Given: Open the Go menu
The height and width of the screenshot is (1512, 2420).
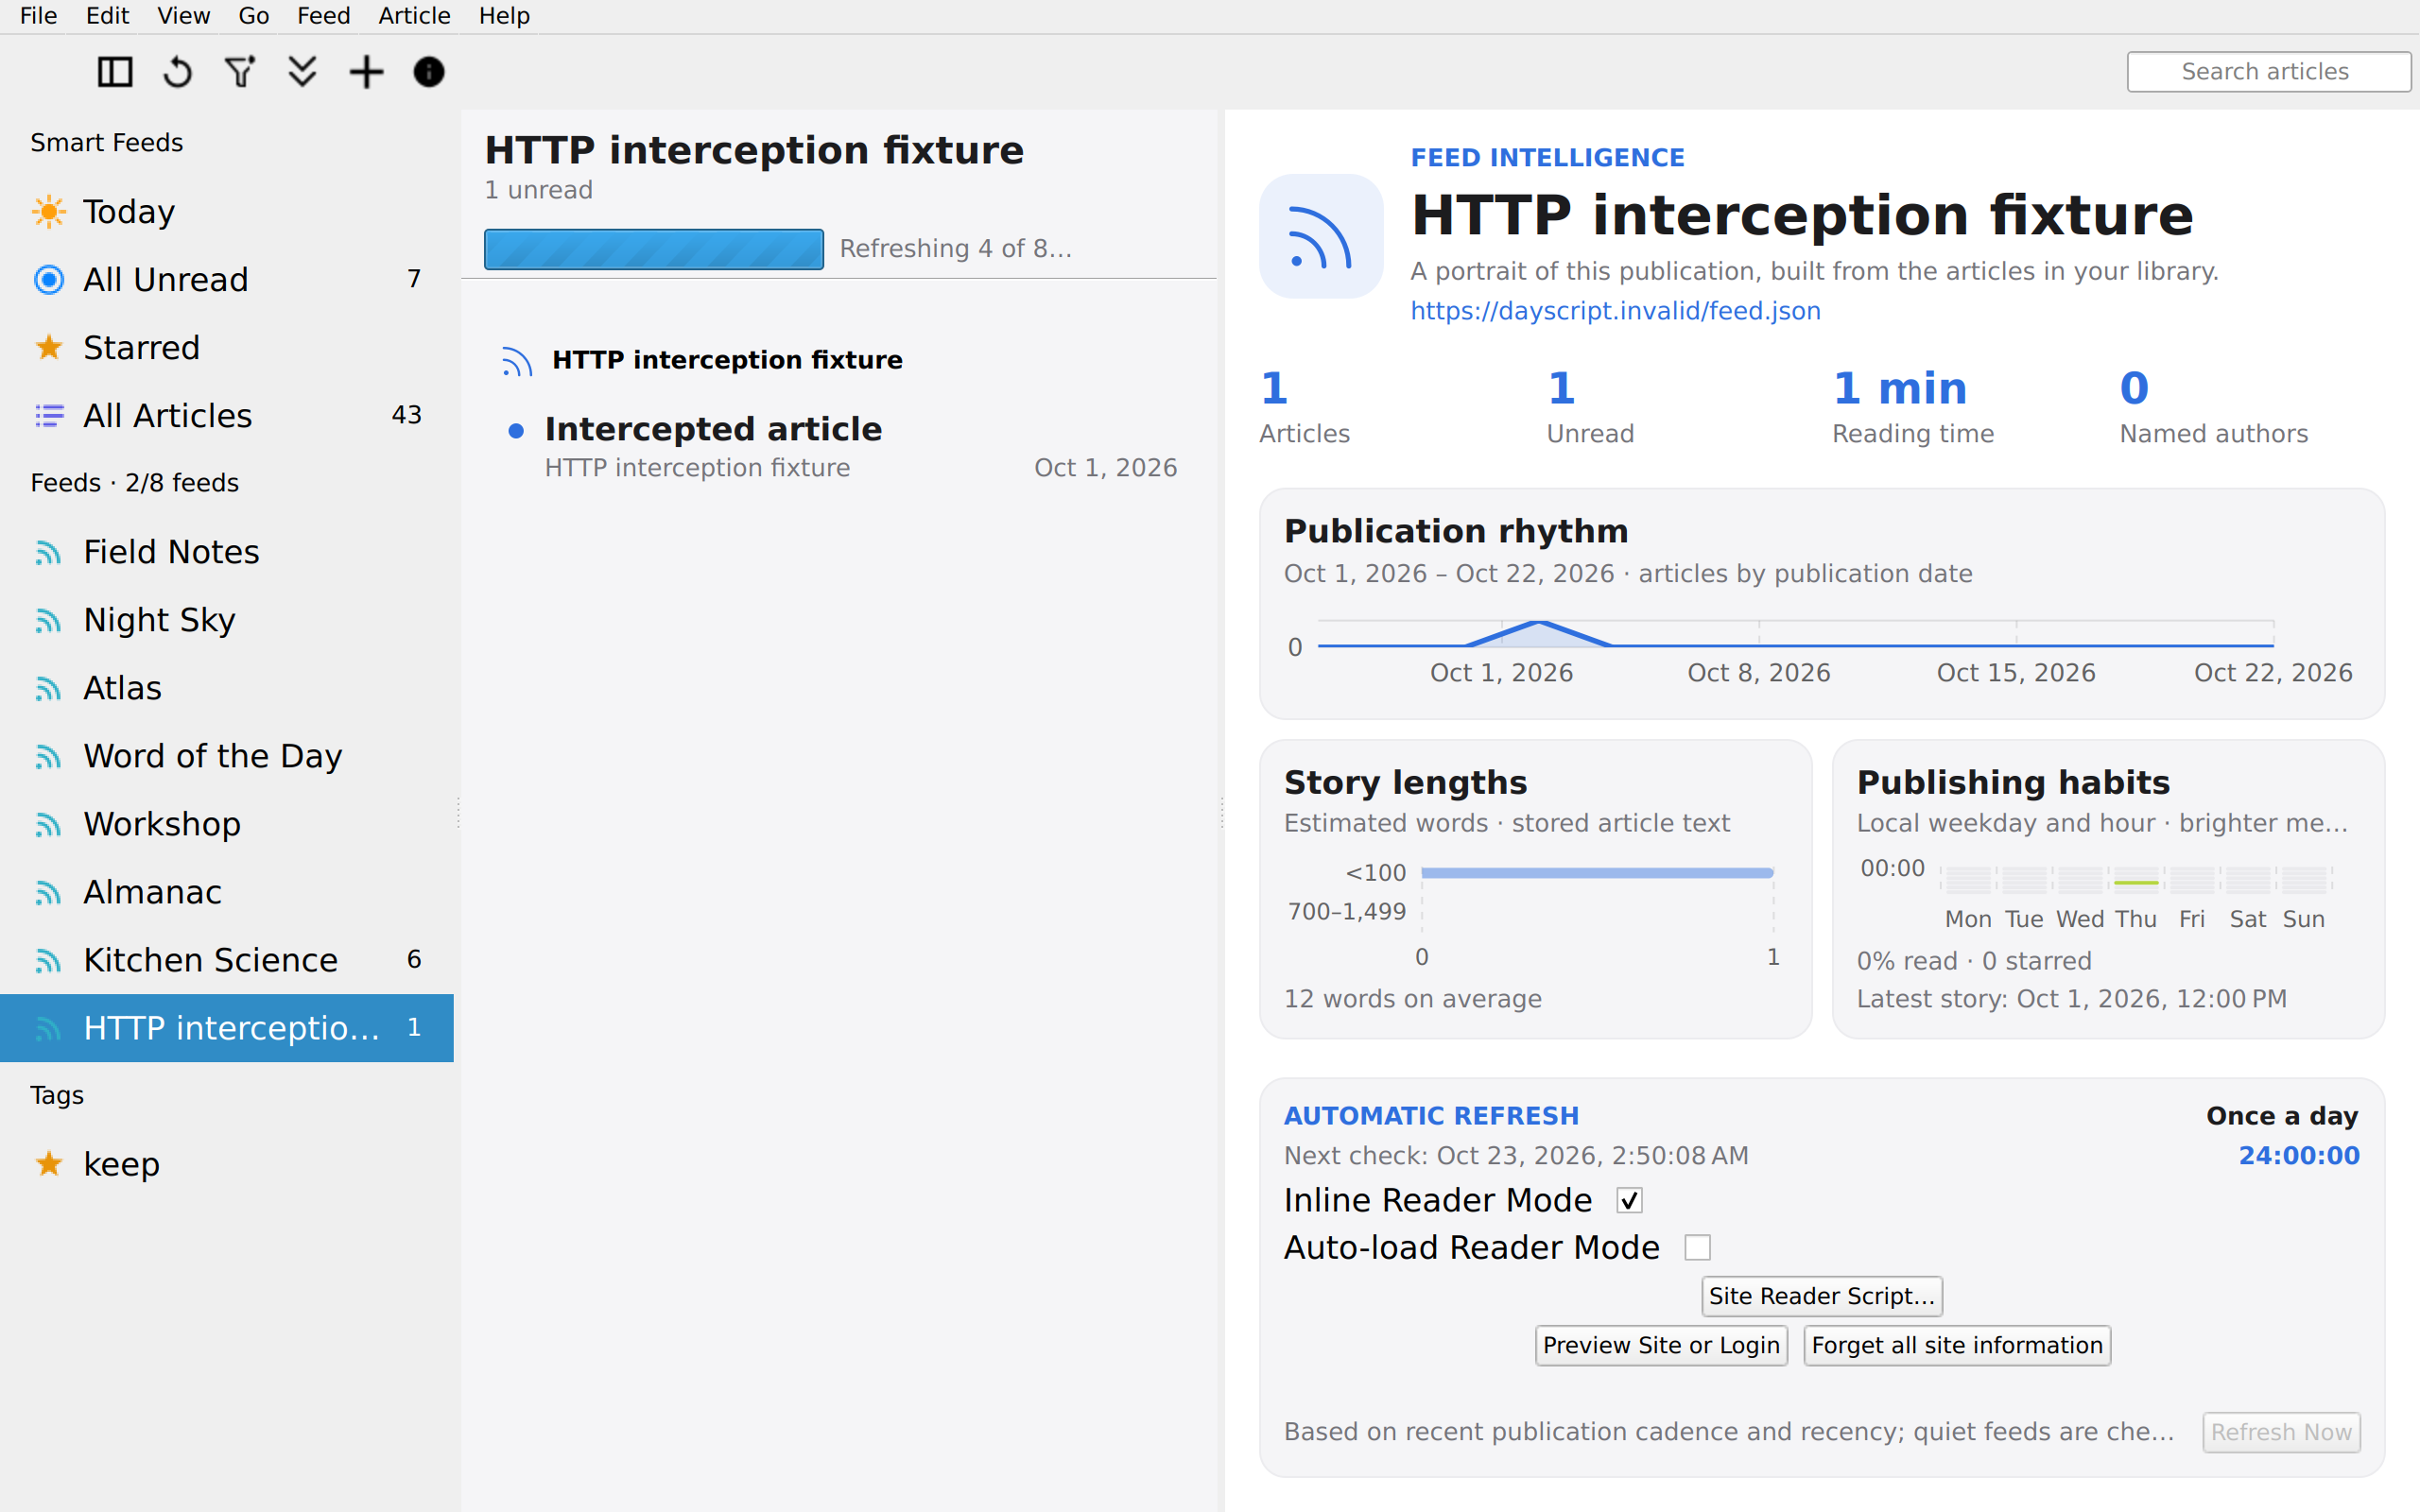Looking at the screenshot, I should click(254, 16).
